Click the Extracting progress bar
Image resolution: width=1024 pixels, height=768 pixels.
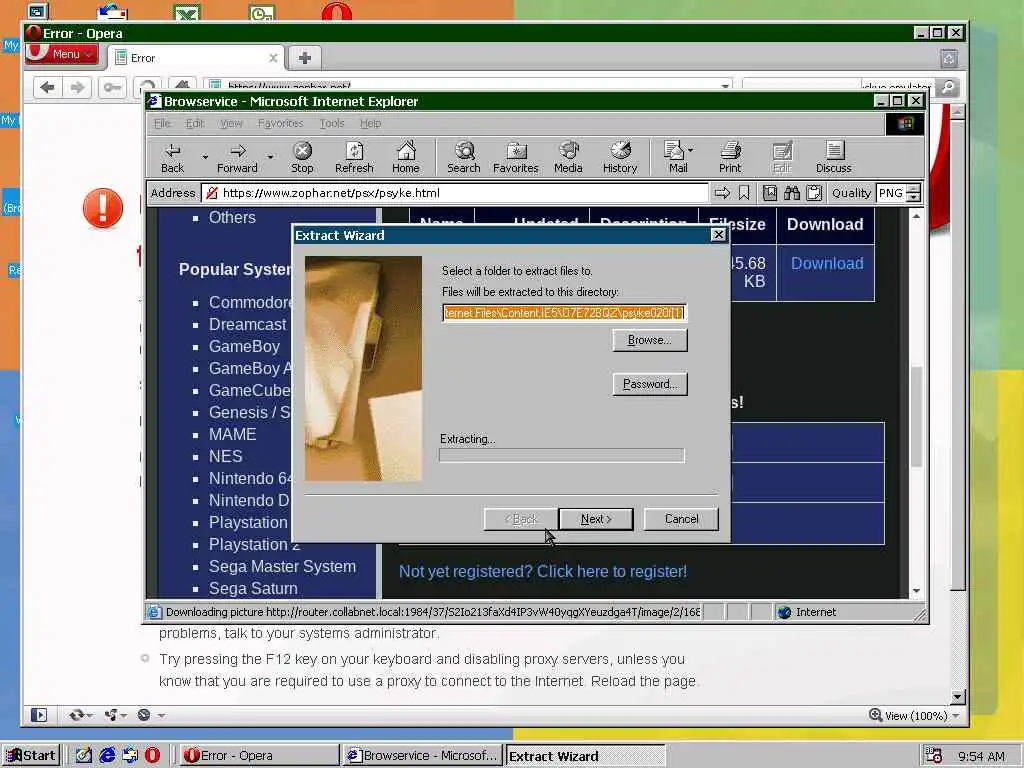pos(562,455)
